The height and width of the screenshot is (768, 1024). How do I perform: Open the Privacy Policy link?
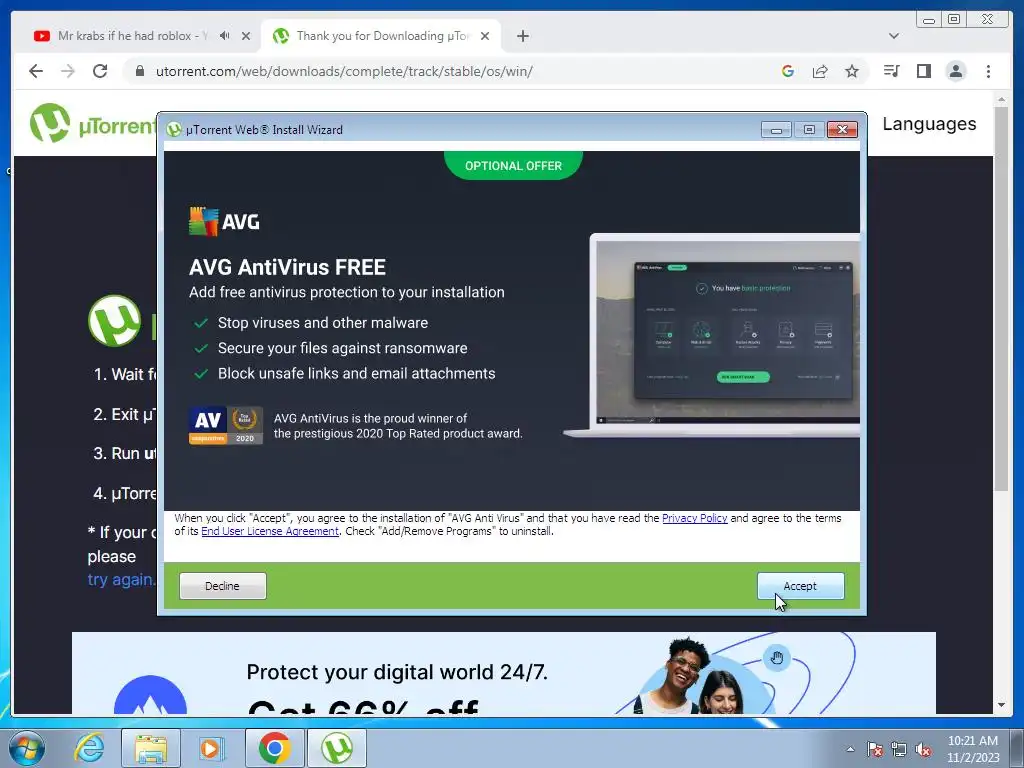[694, 518]
